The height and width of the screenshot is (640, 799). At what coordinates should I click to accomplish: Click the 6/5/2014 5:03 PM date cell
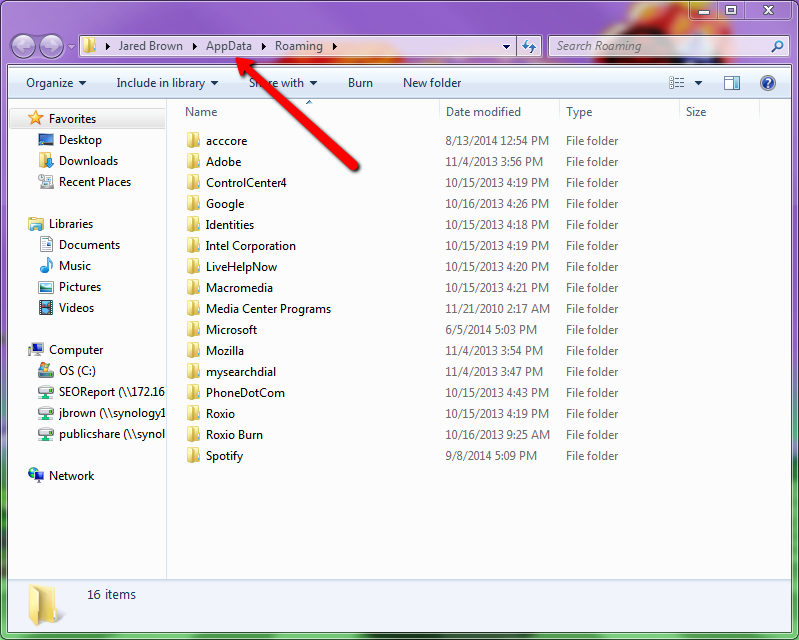[x=491, y=330]
